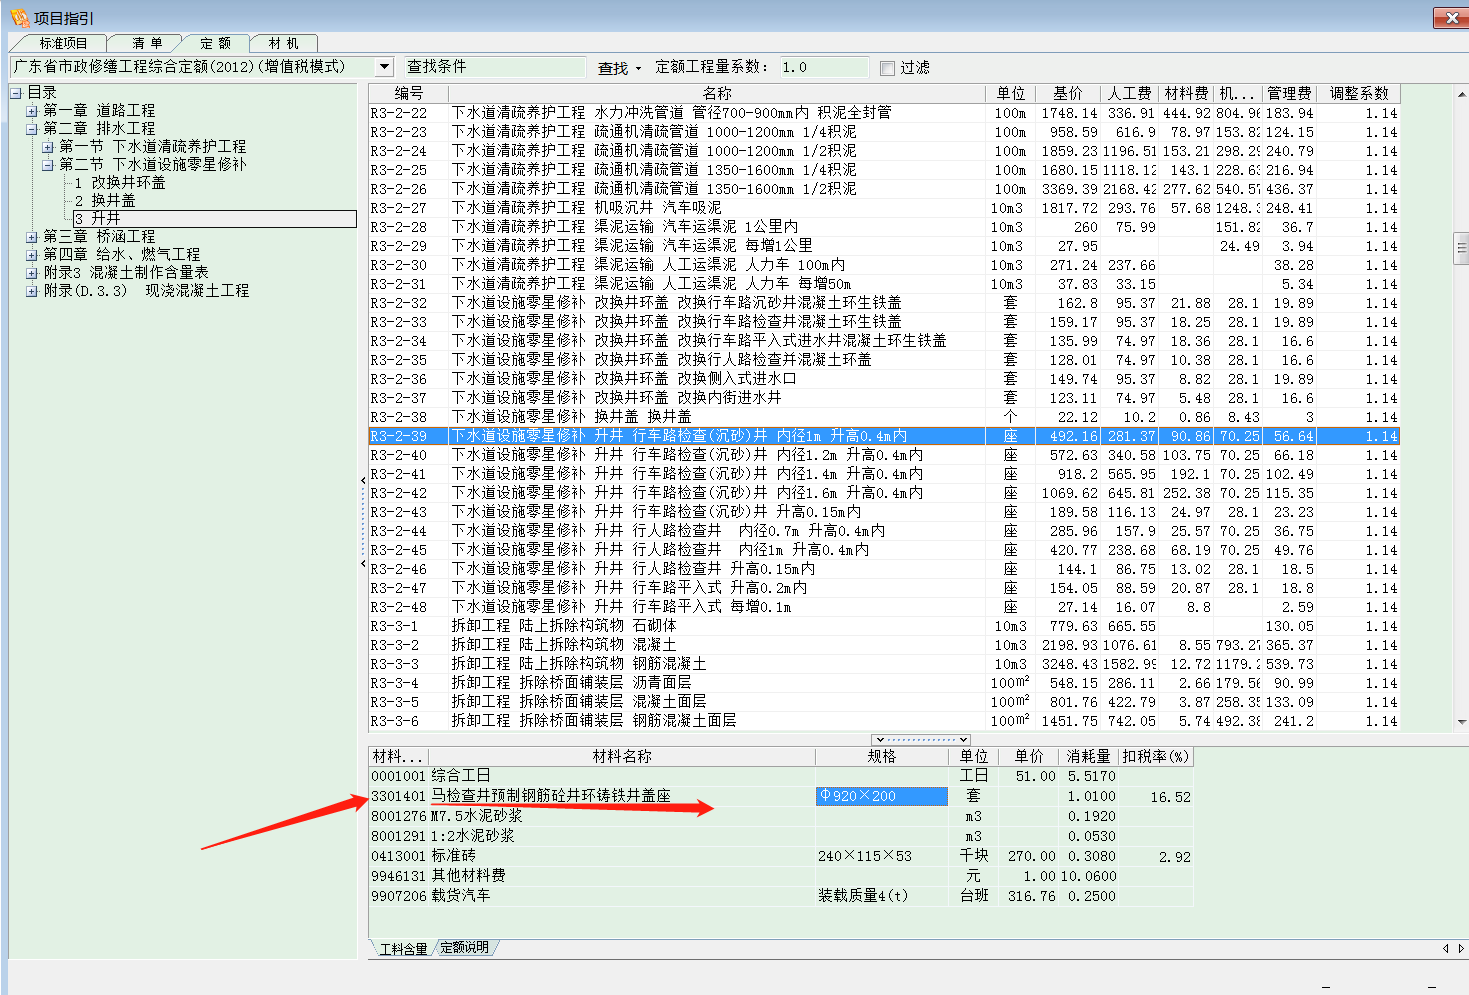This screenshot has height=995, width=1469.
Task: Collapse 第二节 下水道设施零星修补 node
Action: [48, 165]
